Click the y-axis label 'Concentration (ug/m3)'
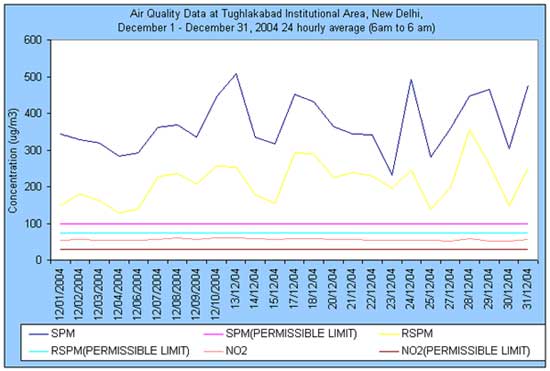 (13, 160)
